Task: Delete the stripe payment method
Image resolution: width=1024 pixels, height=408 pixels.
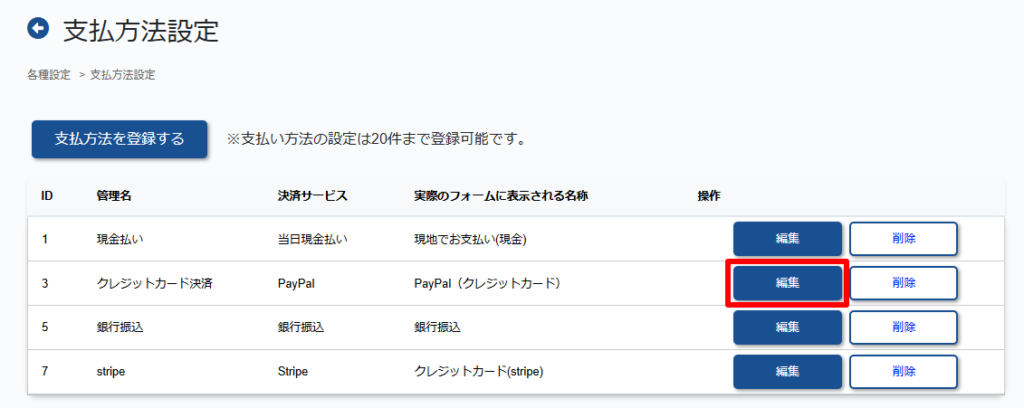Action: pos(903,371)
